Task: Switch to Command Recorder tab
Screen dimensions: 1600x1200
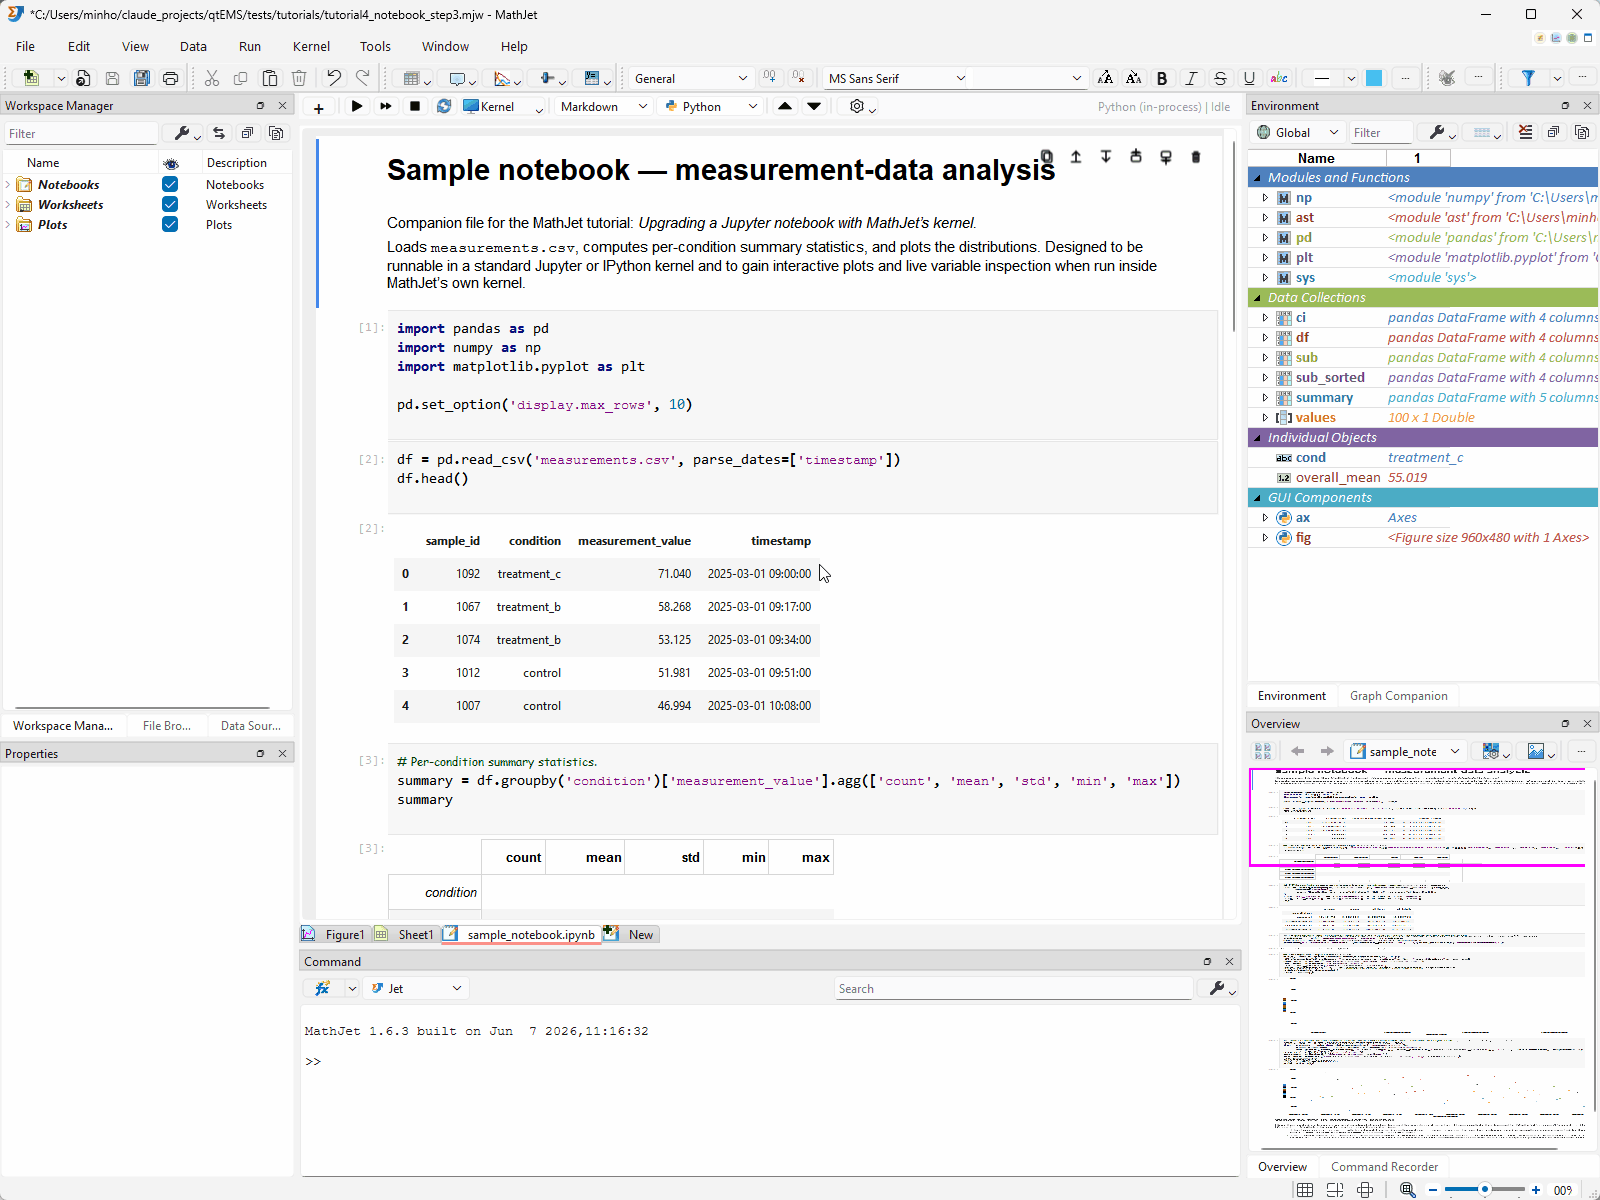Action: pos(1384,1167)
